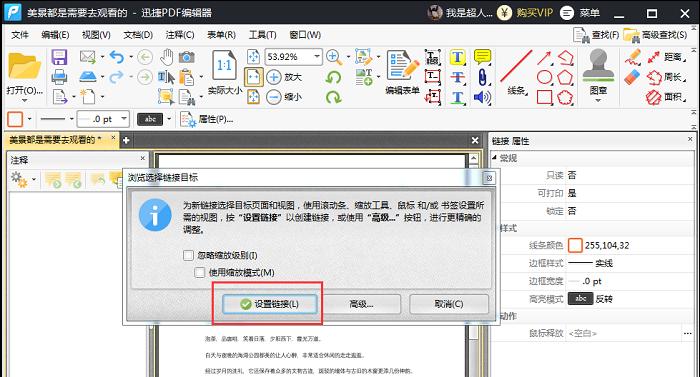Viewport: 700px width, 377px height.
Task: Click the document vertical scrollbar up arrow
Action: [x=473, y=159]
